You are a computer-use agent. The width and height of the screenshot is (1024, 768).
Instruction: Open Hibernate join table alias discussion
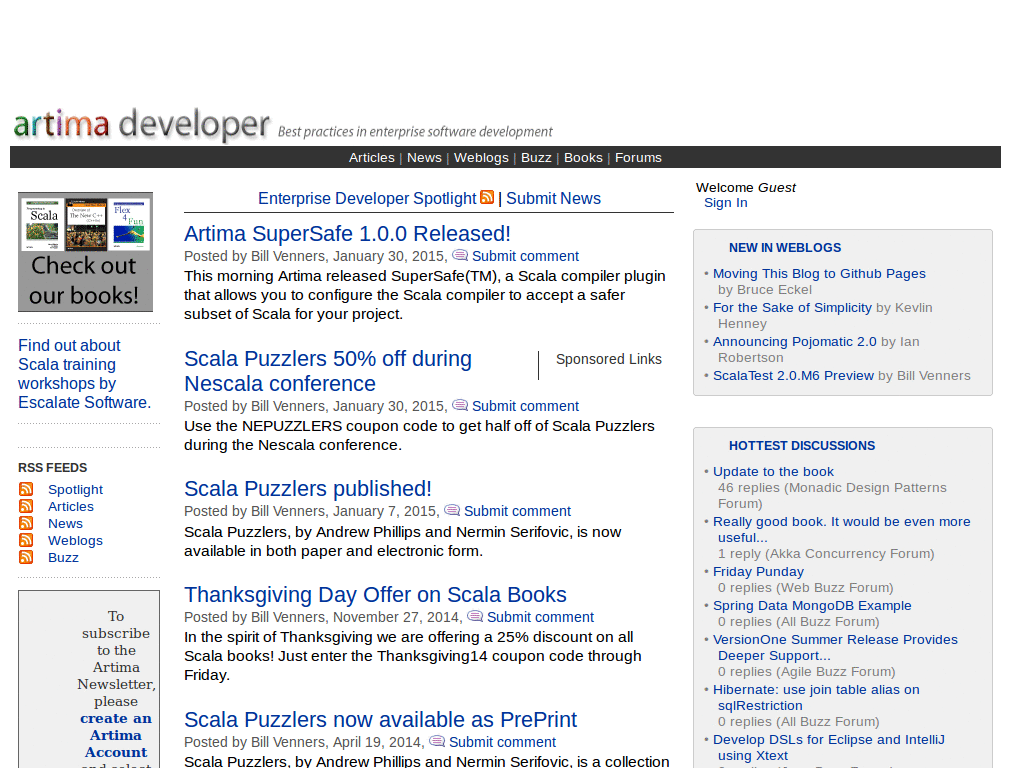816,697
